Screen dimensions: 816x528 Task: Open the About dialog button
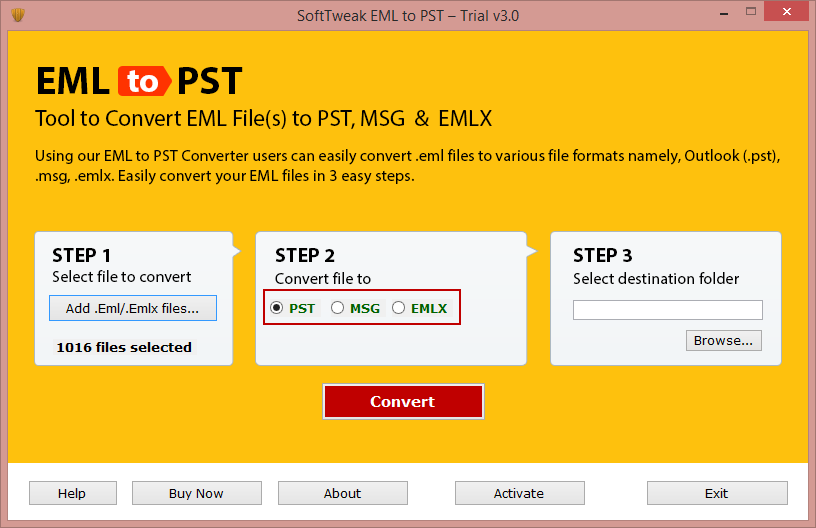coord(342,493)
